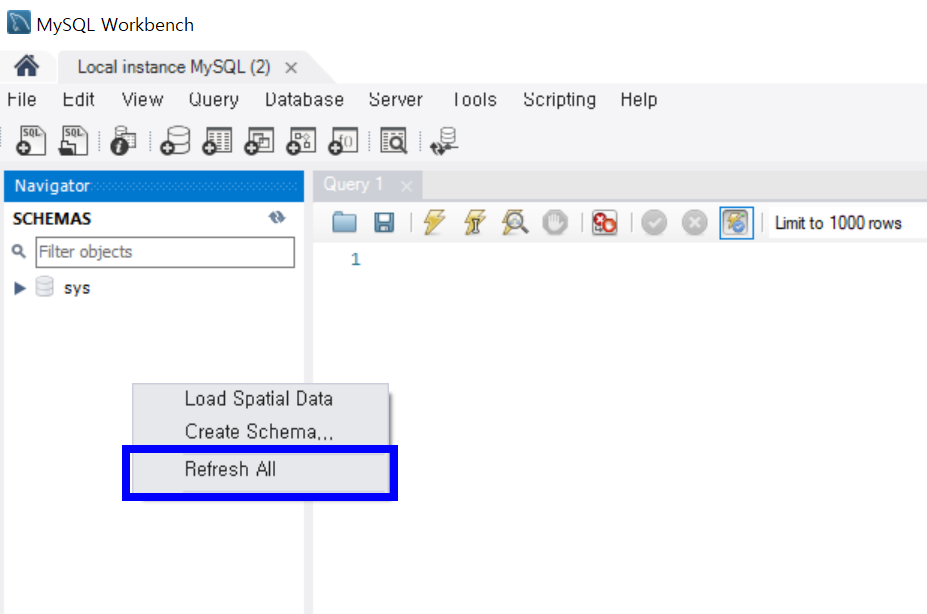
Task: Open the Query menu
Action: 213,99
